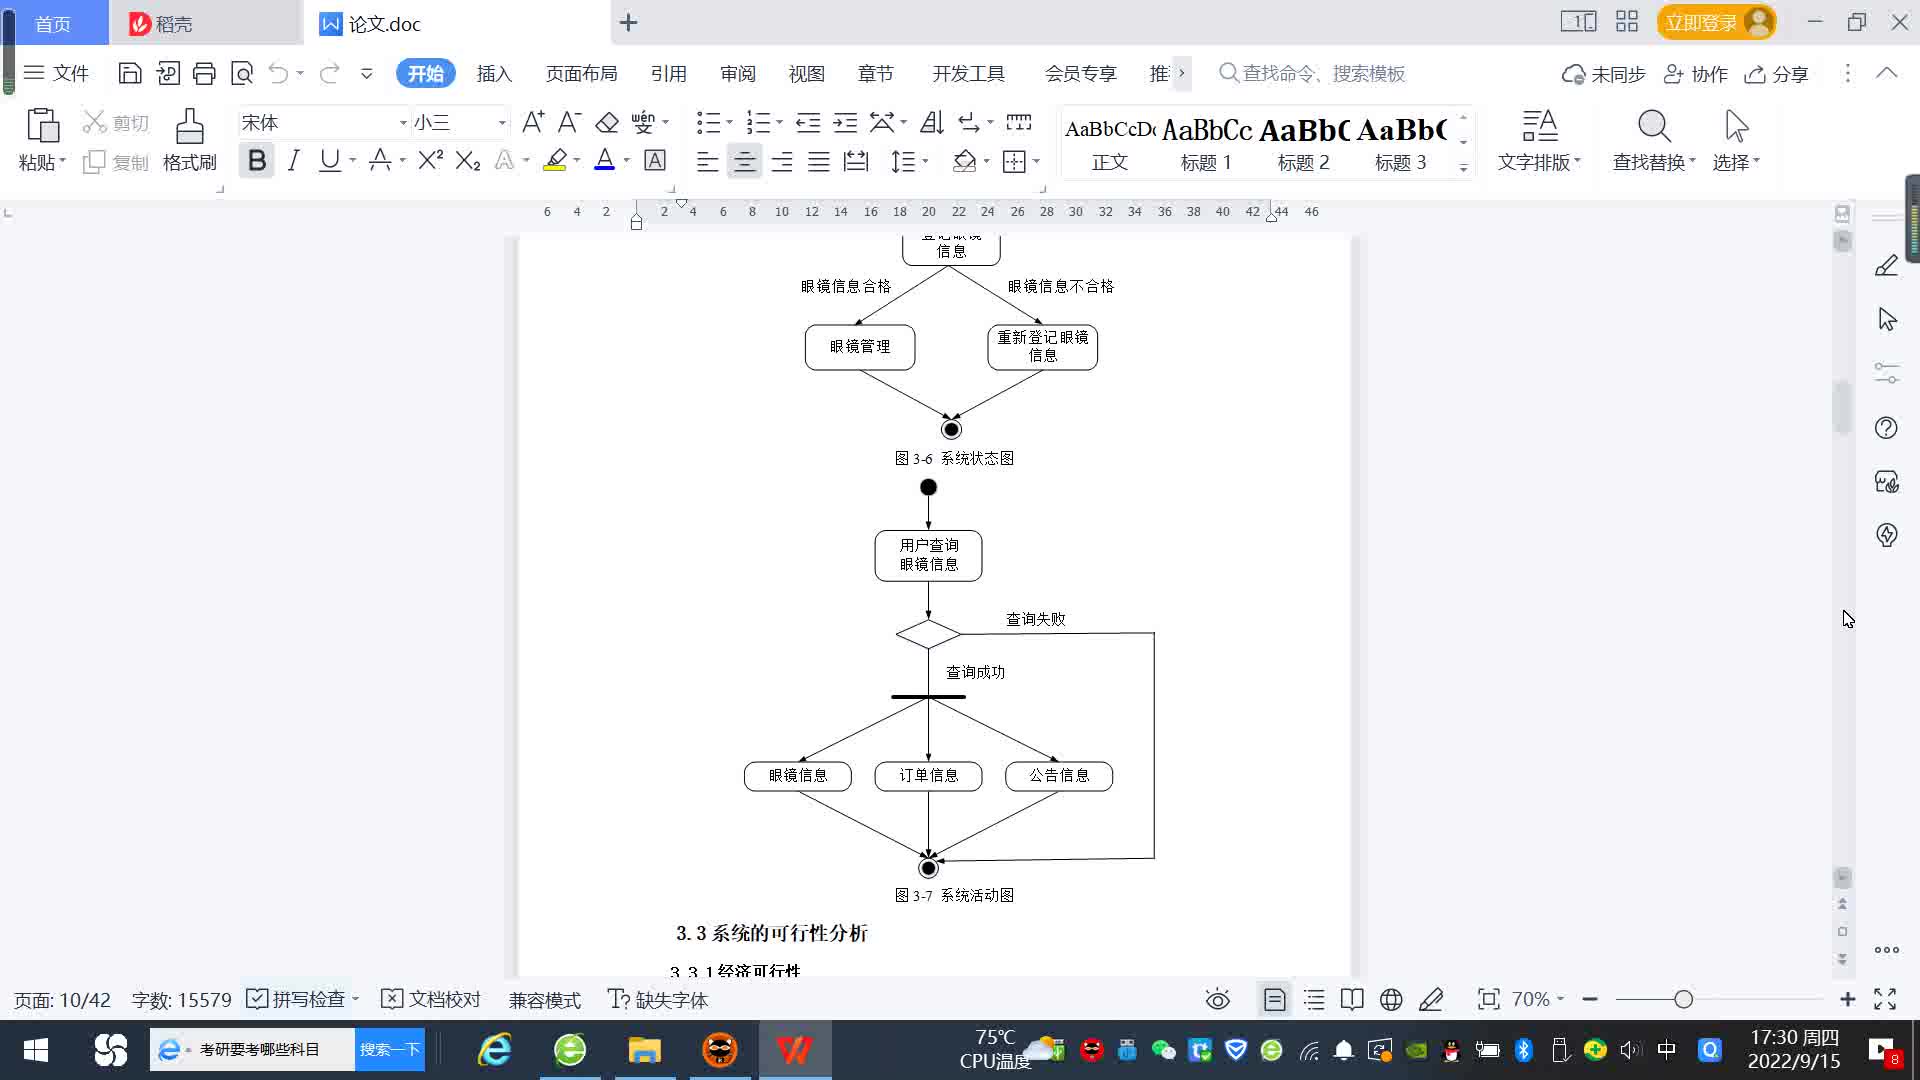Toggle Bold formatting
This screenshot has height=1080, width=1920.
(x=257, y=160)
